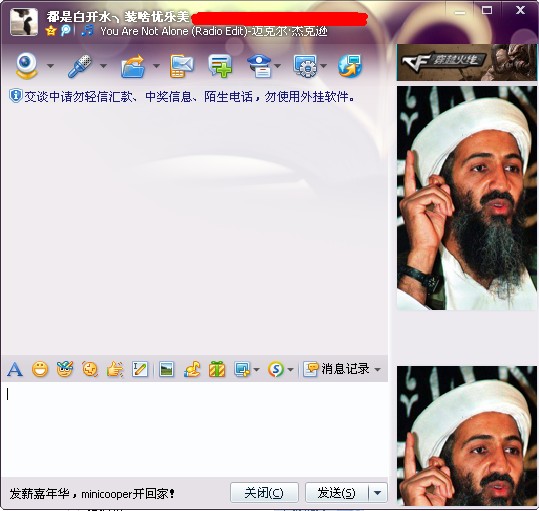Click the monitor with gear application icon

(x=305, y=66)
